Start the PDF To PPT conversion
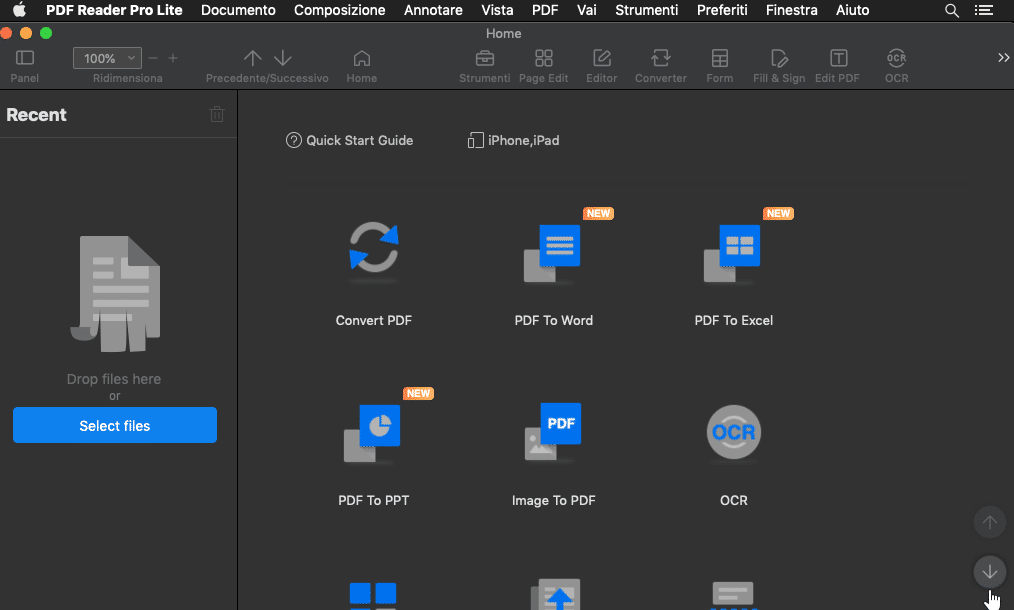1014x610 pixels. click(373, 432)
